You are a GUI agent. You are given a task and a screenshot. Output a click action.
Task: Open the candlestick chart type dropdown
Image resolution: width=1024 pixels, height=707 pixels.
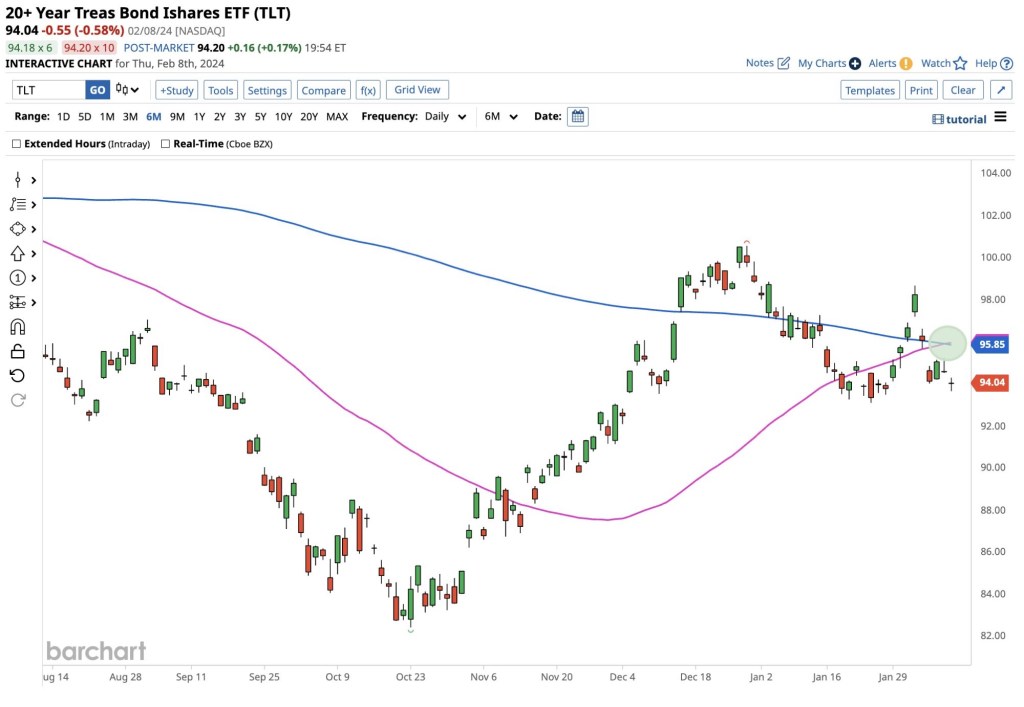pyautogui.click(x=128, y=90)
